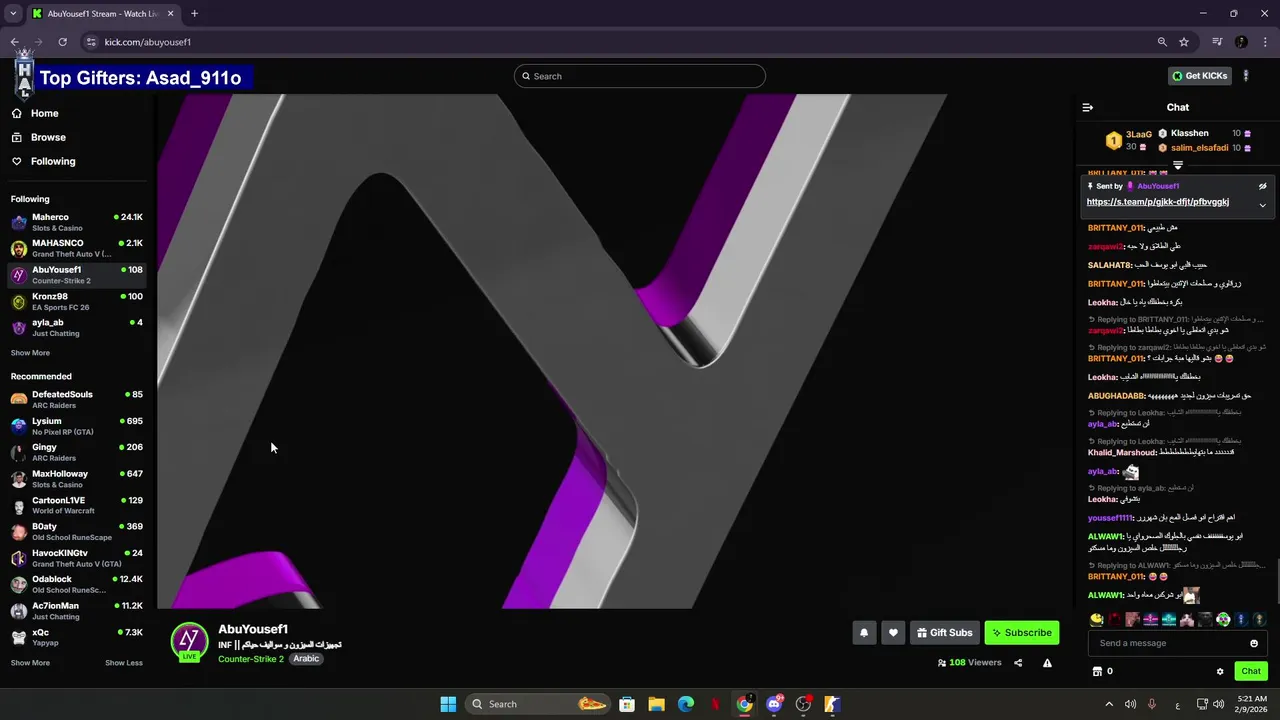Open the emoji picker in chat input
The height and width of the screenshot is (720, 1280).
[1254, 643]
